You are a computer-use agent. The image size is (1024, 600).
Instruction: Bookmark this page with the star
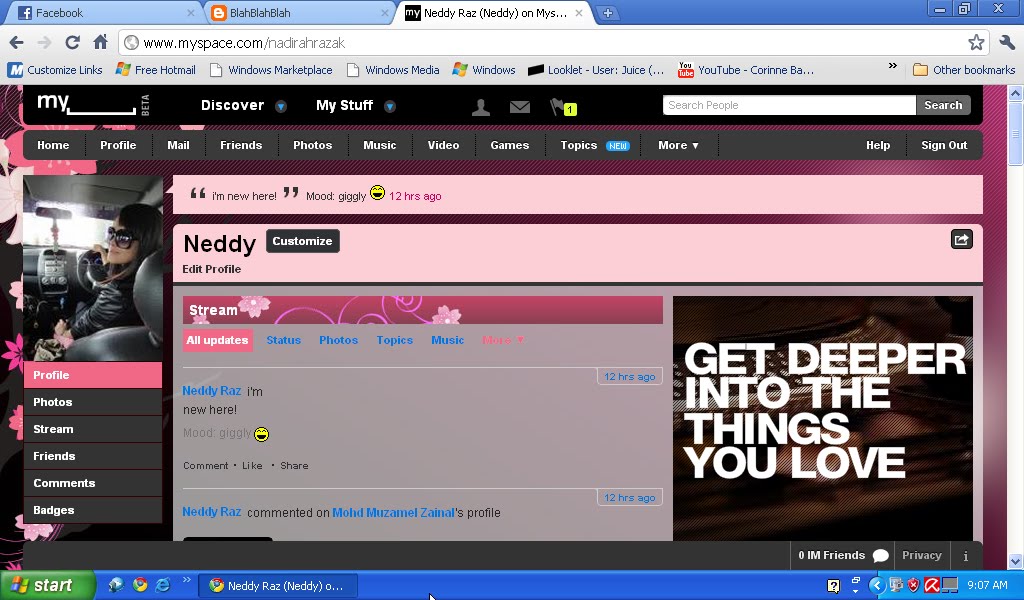point(976,43)
